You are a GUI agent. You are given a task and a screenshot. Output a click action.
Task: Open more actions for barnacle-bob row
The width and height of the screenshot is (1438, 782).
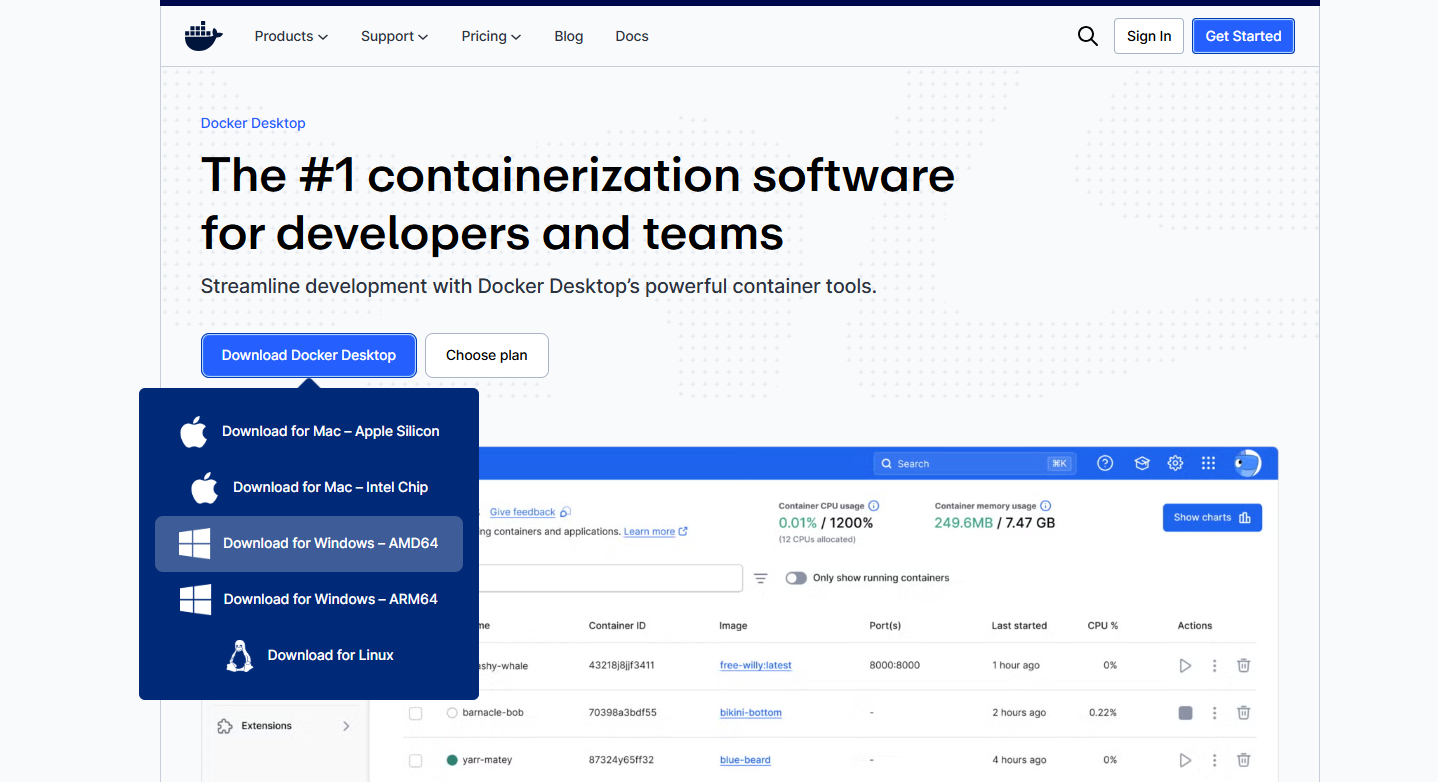point(1215,713)
